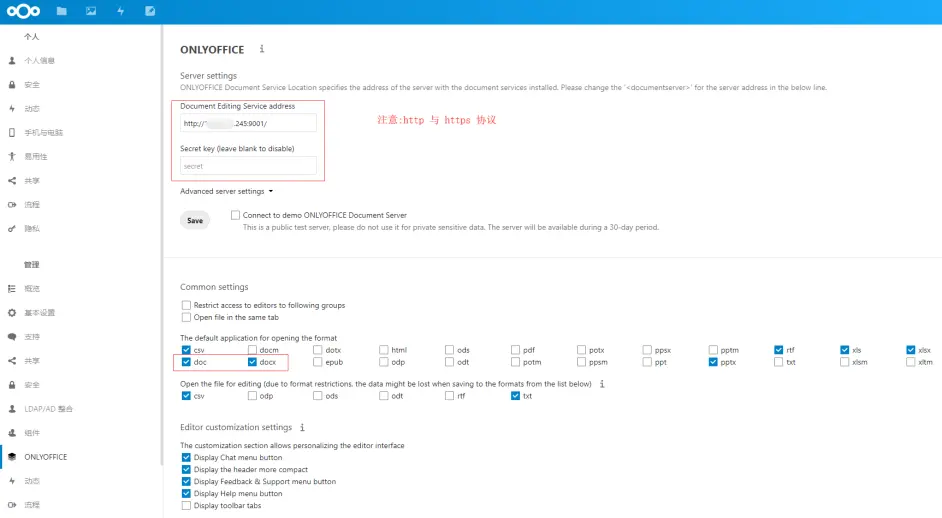Click the group icon for 组件
Image resolution: width=942 pixels, height=518 pixels.
[x=12, y=433]
